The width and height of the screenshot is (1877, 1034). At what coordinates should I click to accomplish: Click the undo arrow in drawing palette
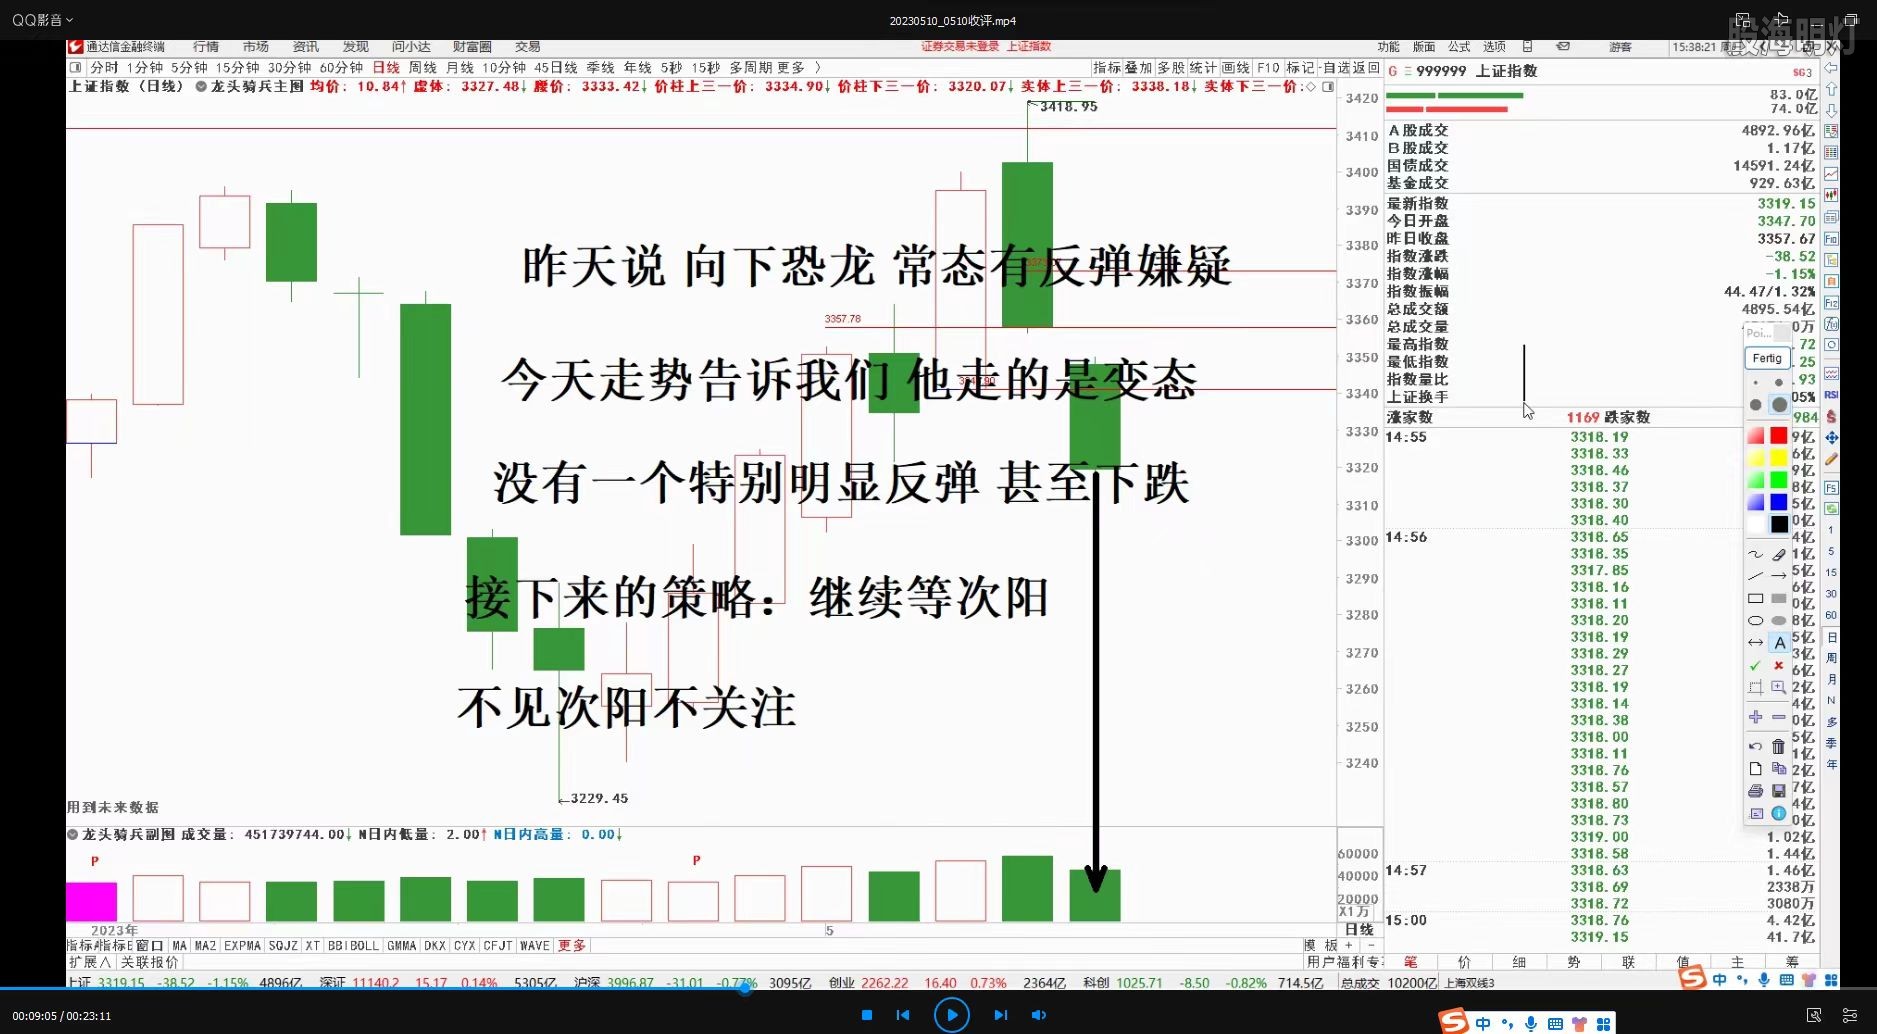click(1756, 746)
